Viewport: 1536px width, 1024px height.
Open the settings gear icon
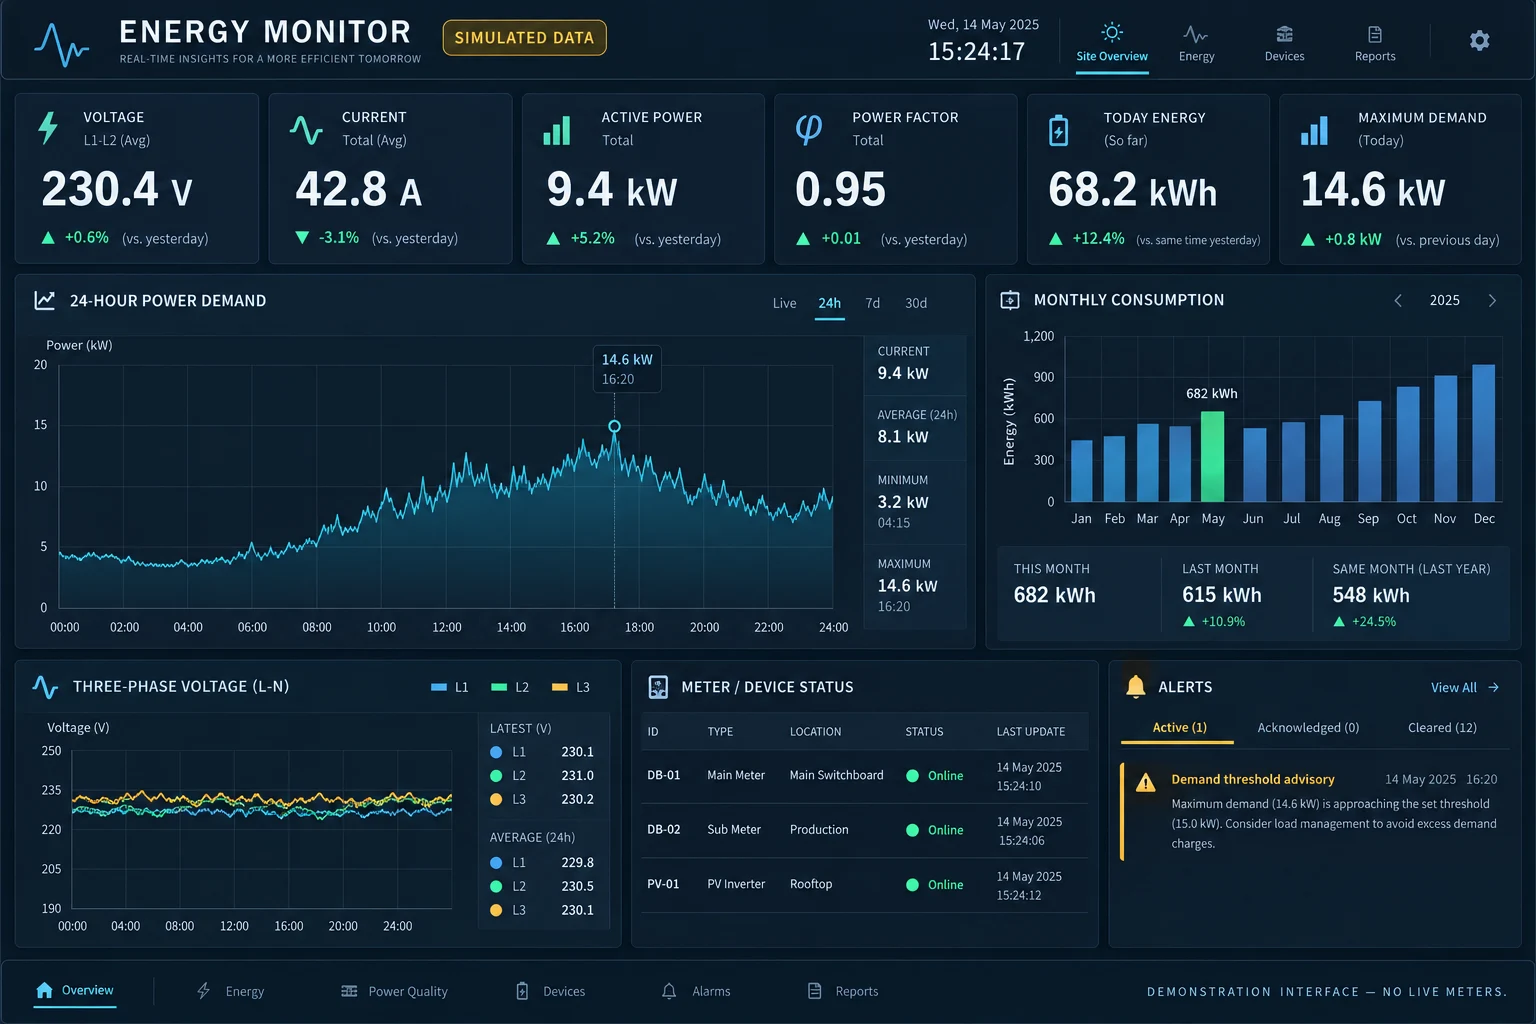pos(1479,40)
